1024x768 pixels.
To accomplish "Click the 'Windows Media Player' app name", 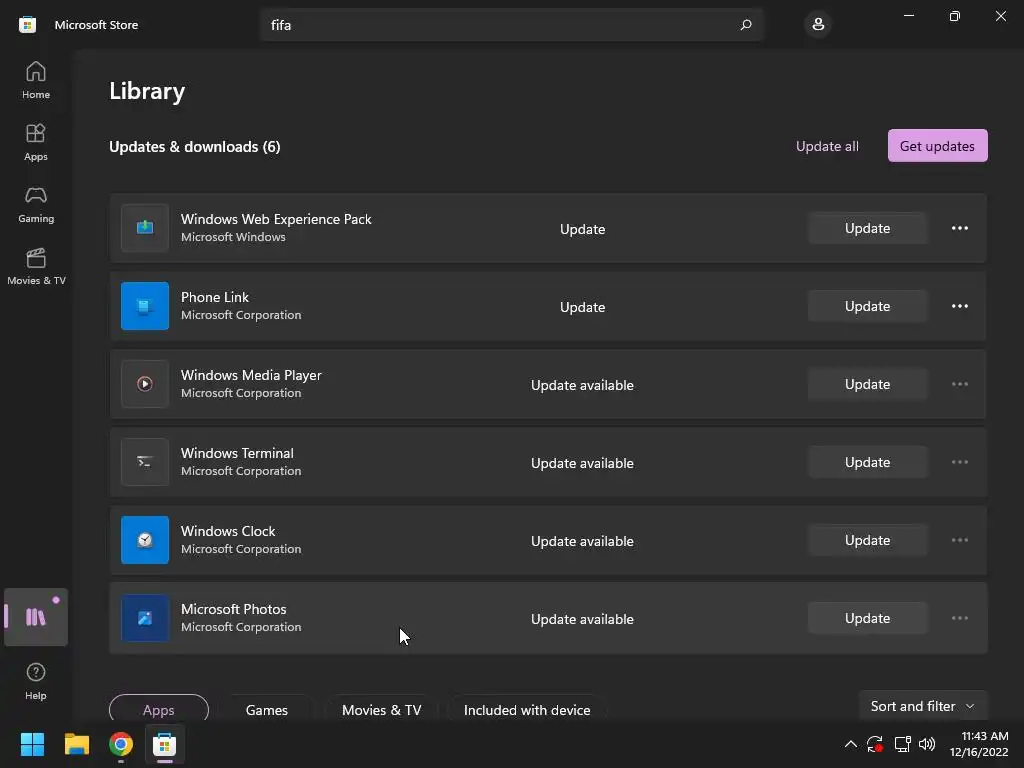I will (x=251, y=375).
